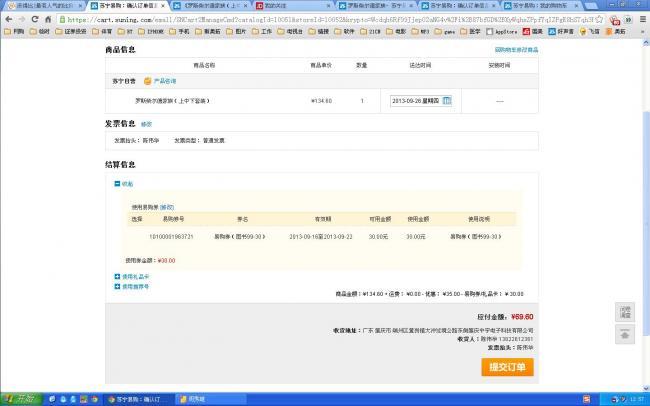
Task: Click the payable amount ¥69.60
Action: (x=522, y=317)
